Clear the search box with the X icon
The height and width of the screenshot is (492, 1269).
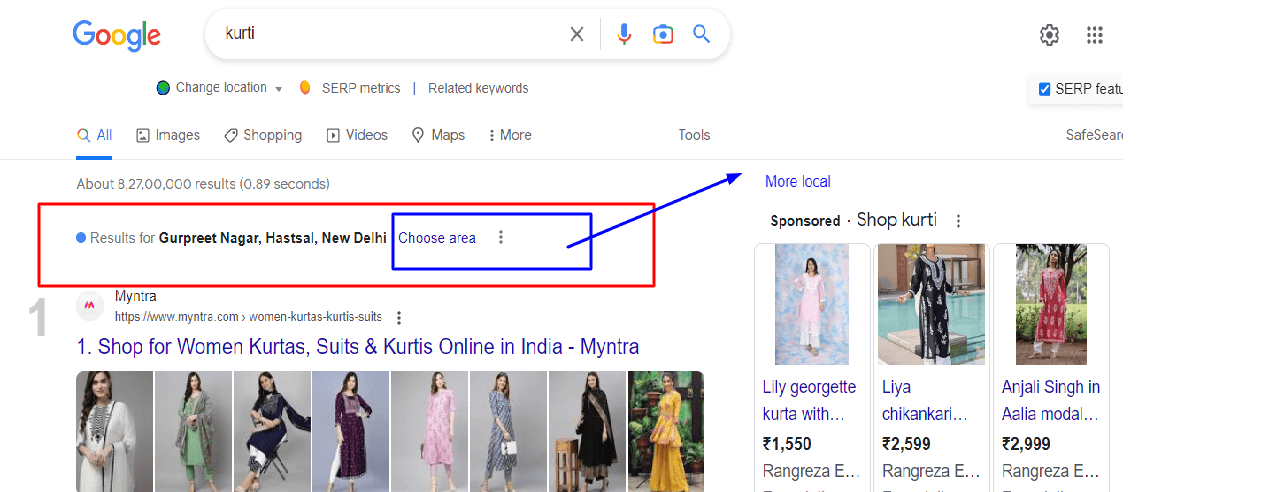pos(577,35)
